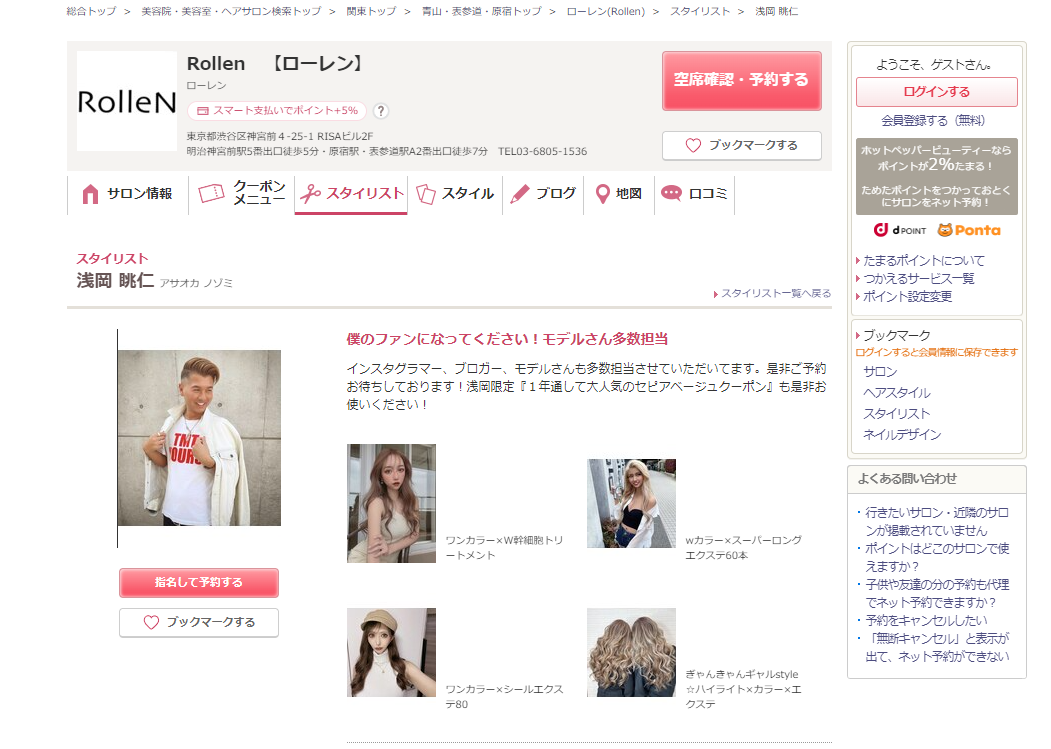This screenshot has width=1051, height=749.
Task: Click the ローレン(Rollen) breadcrumb
Action: coord(606,11)
